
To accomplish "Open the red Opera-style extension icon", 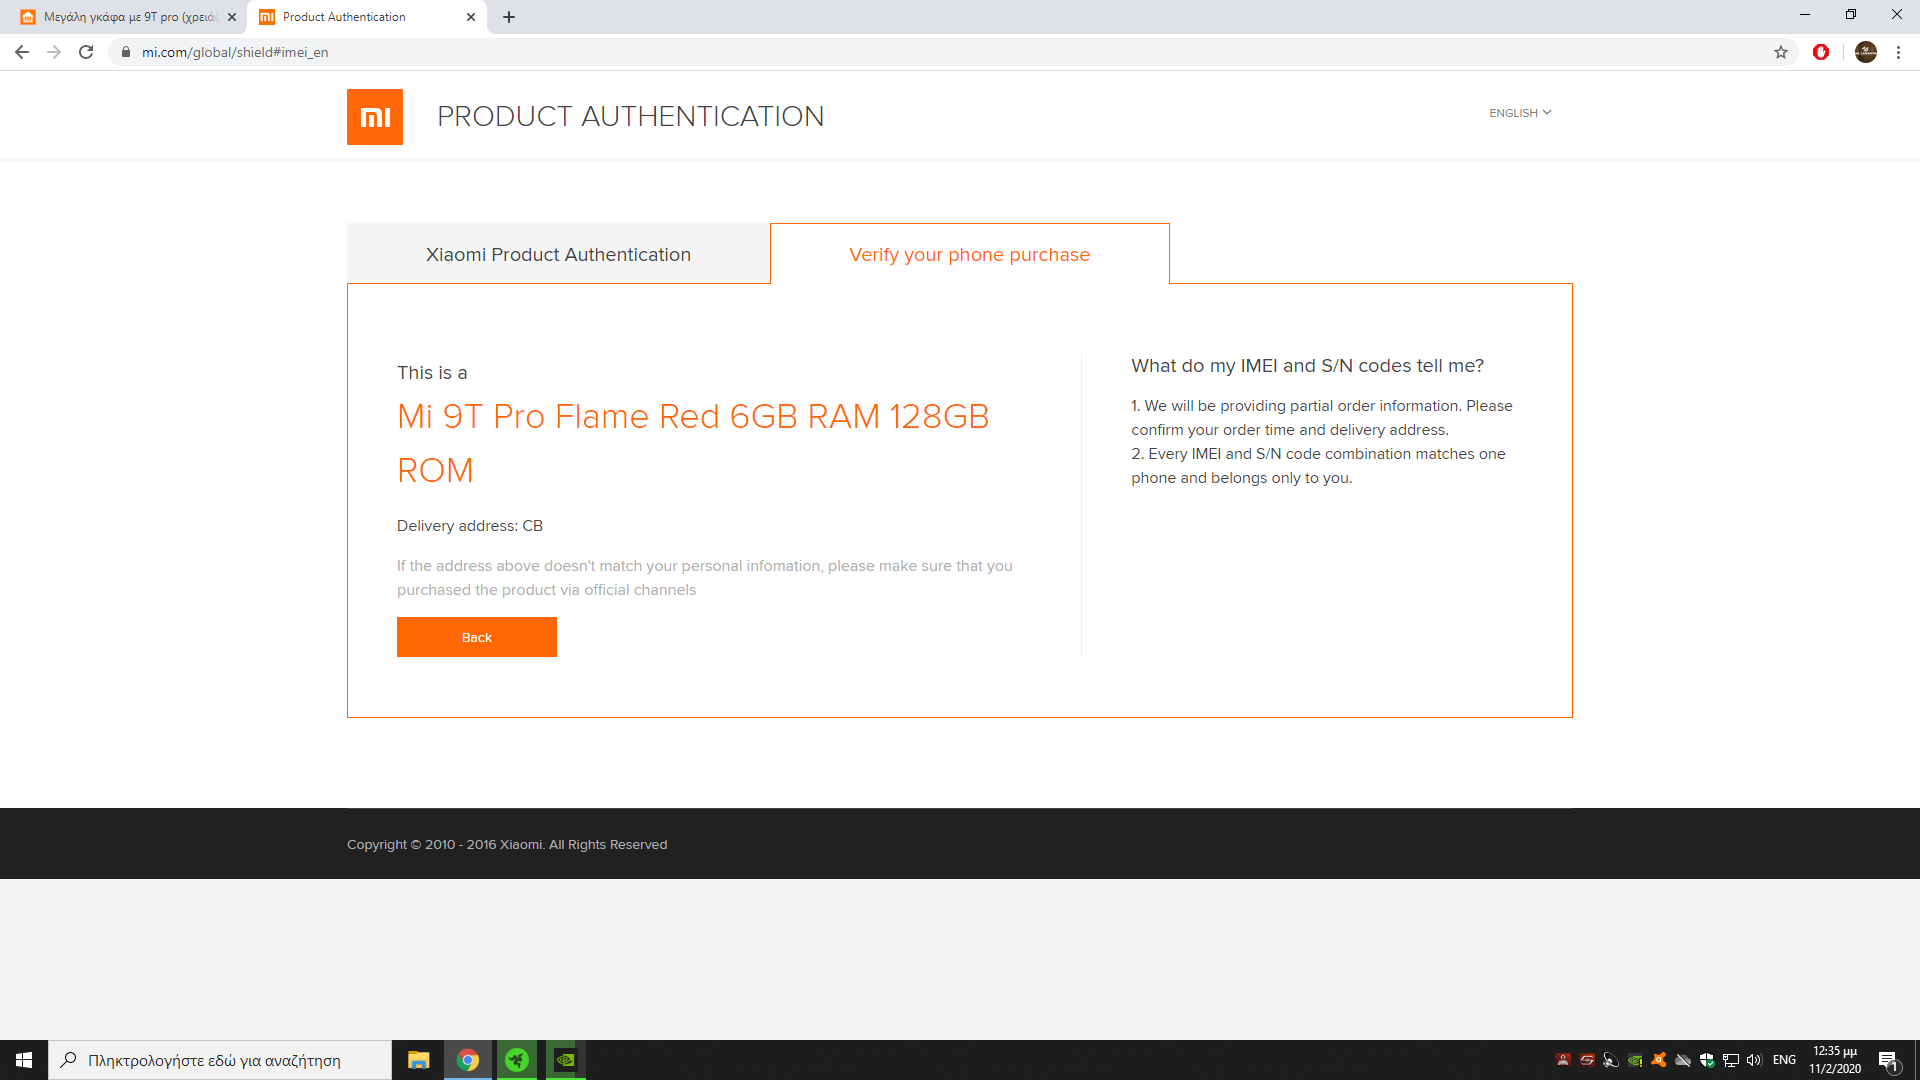I will point(1820,52).
